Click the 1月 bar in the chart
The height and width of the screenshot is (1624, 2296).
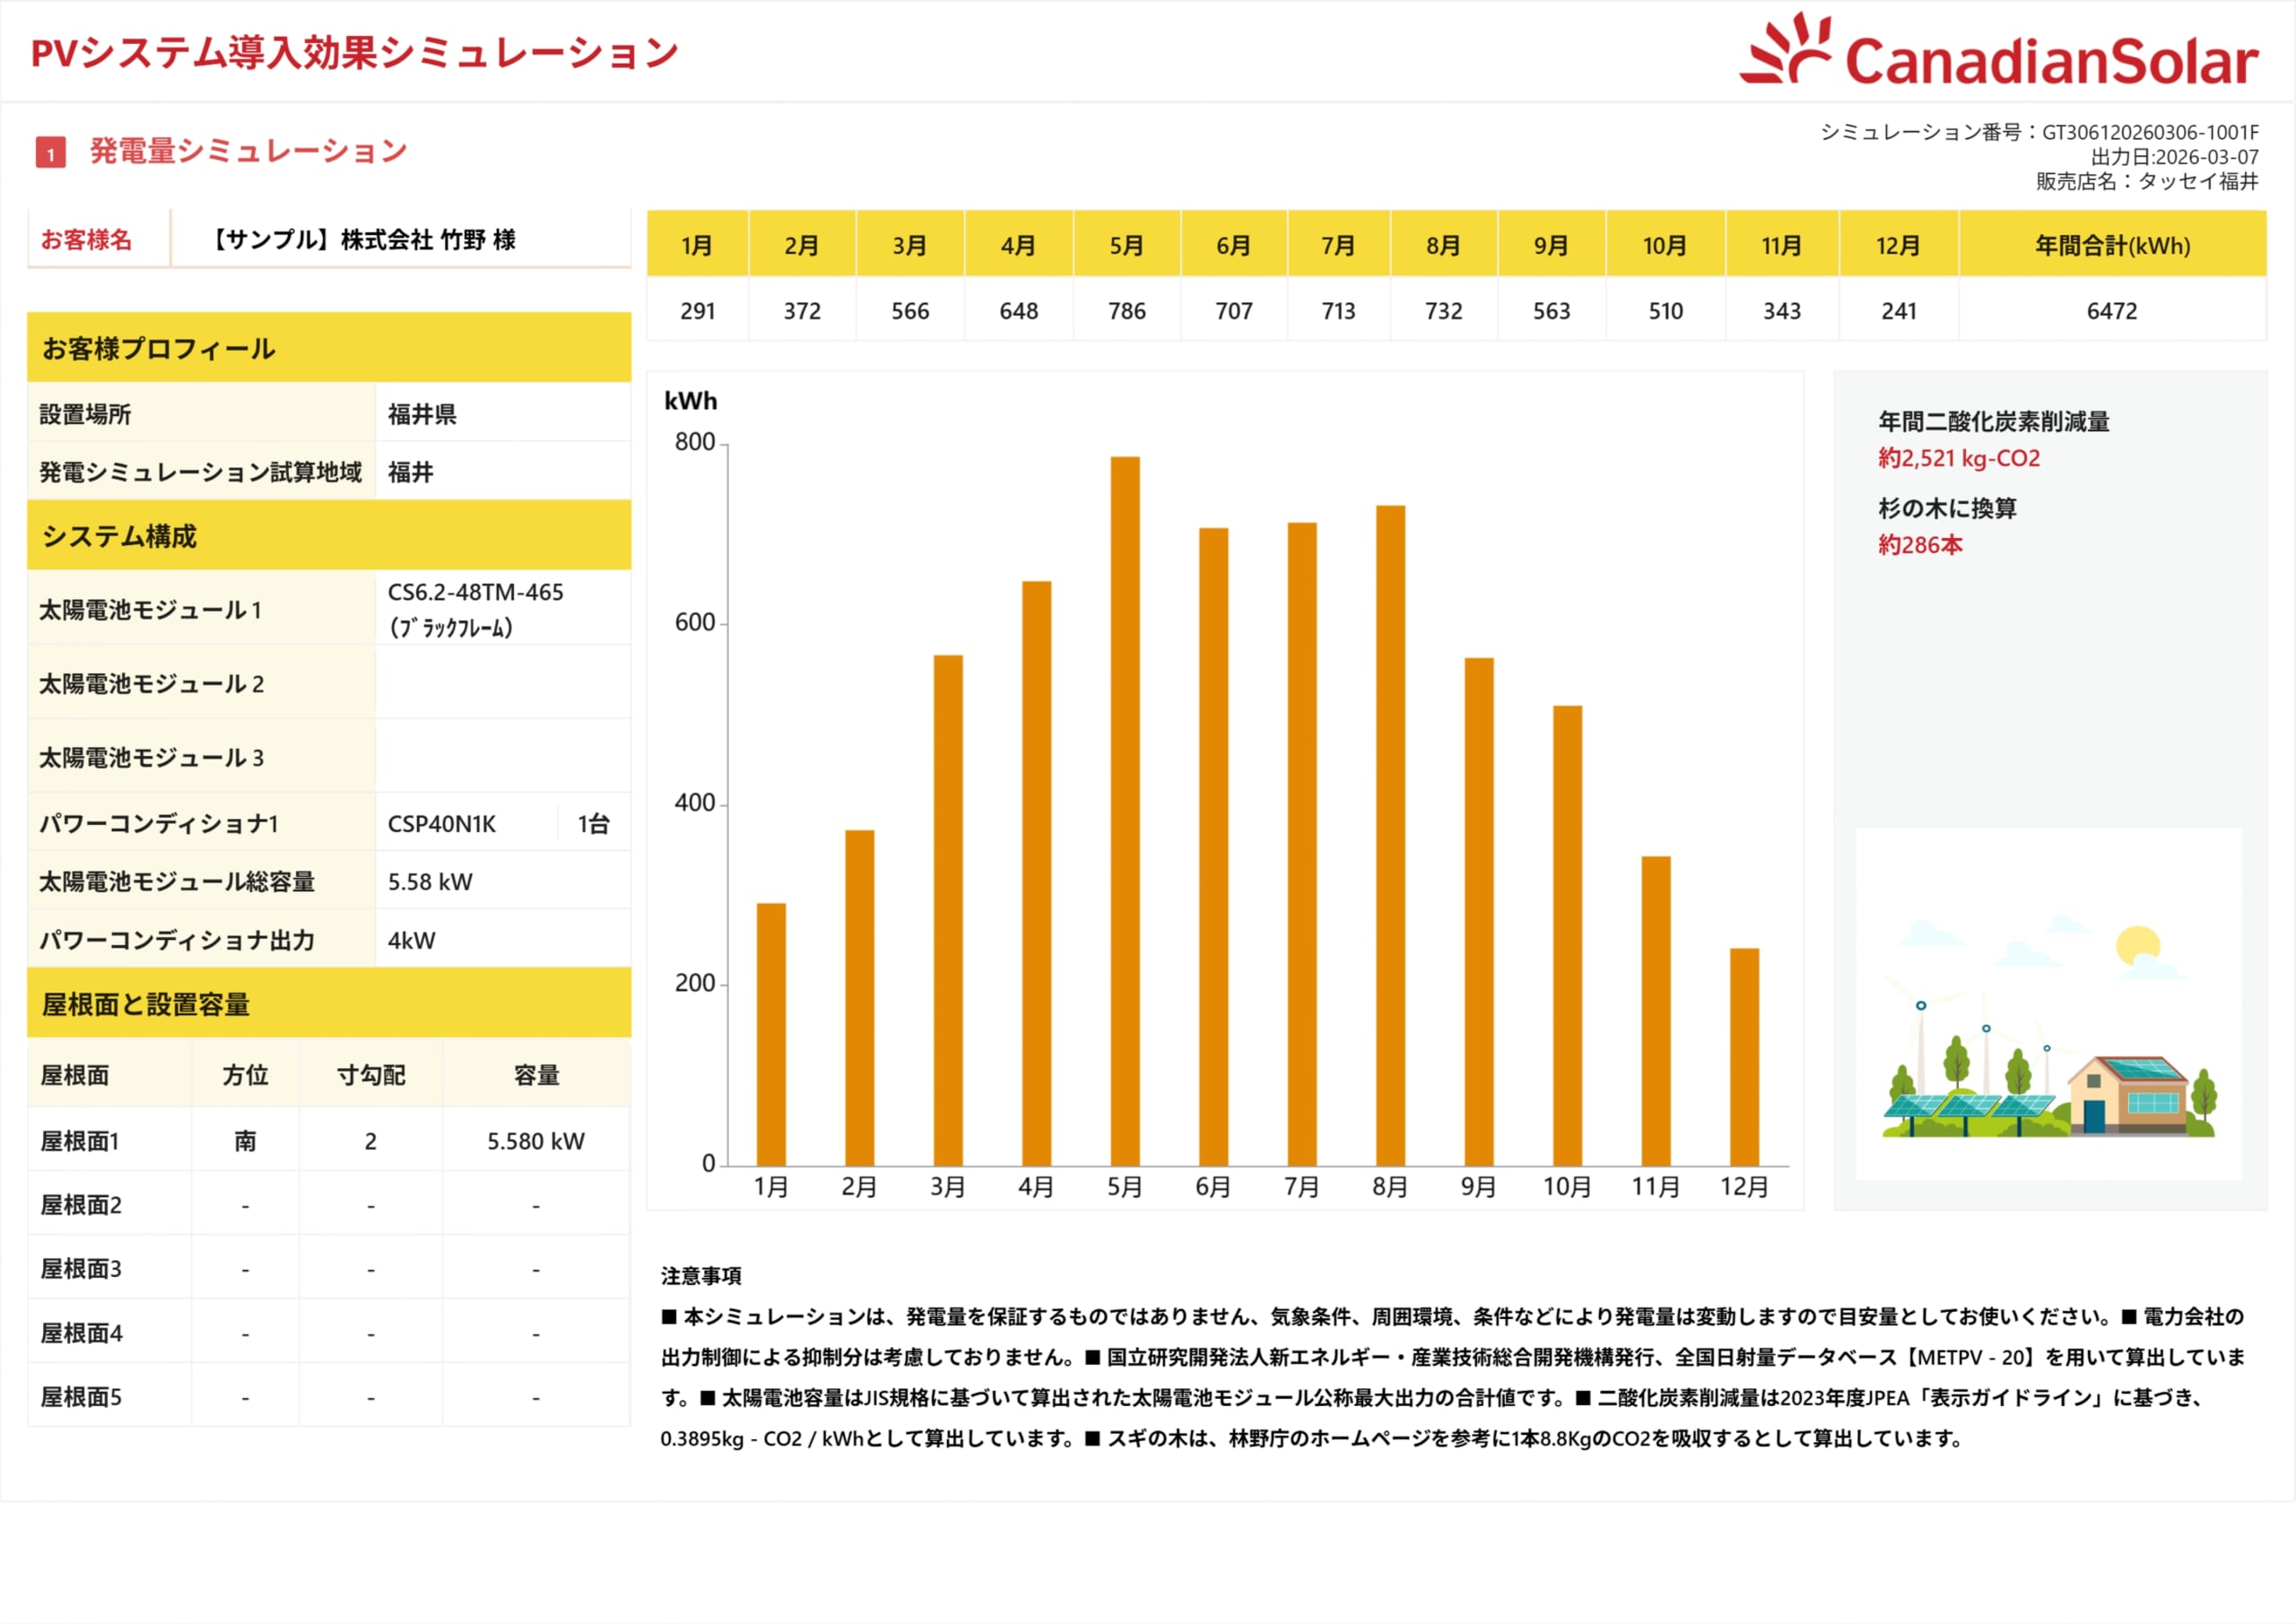point(771,1035)
